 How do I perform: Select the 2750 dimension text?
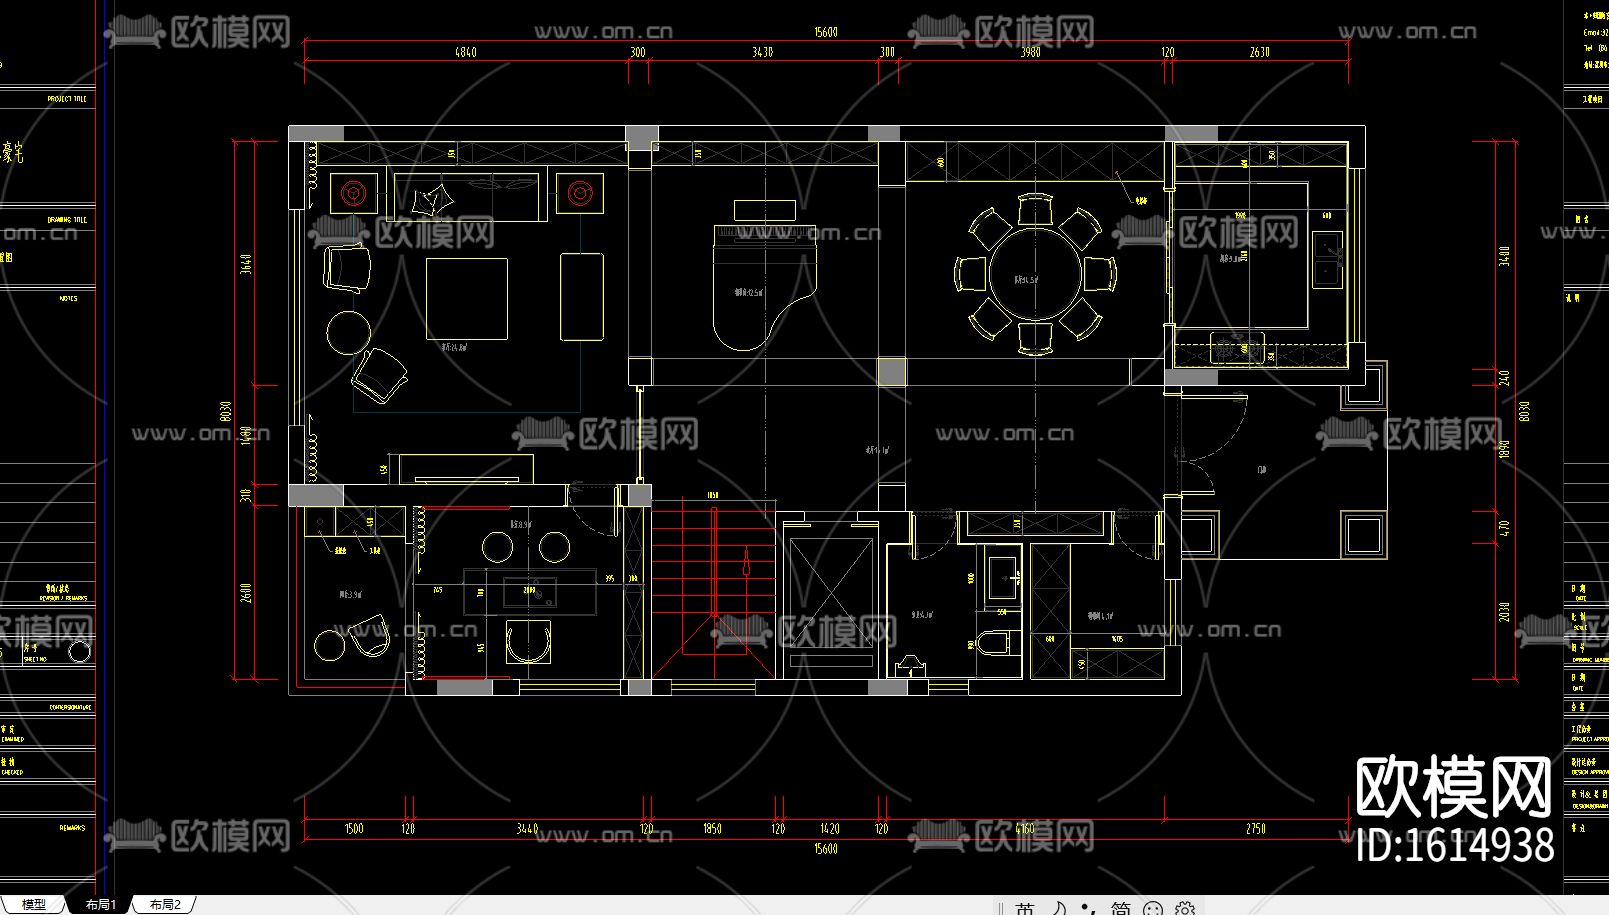[x=1256, y=829]
